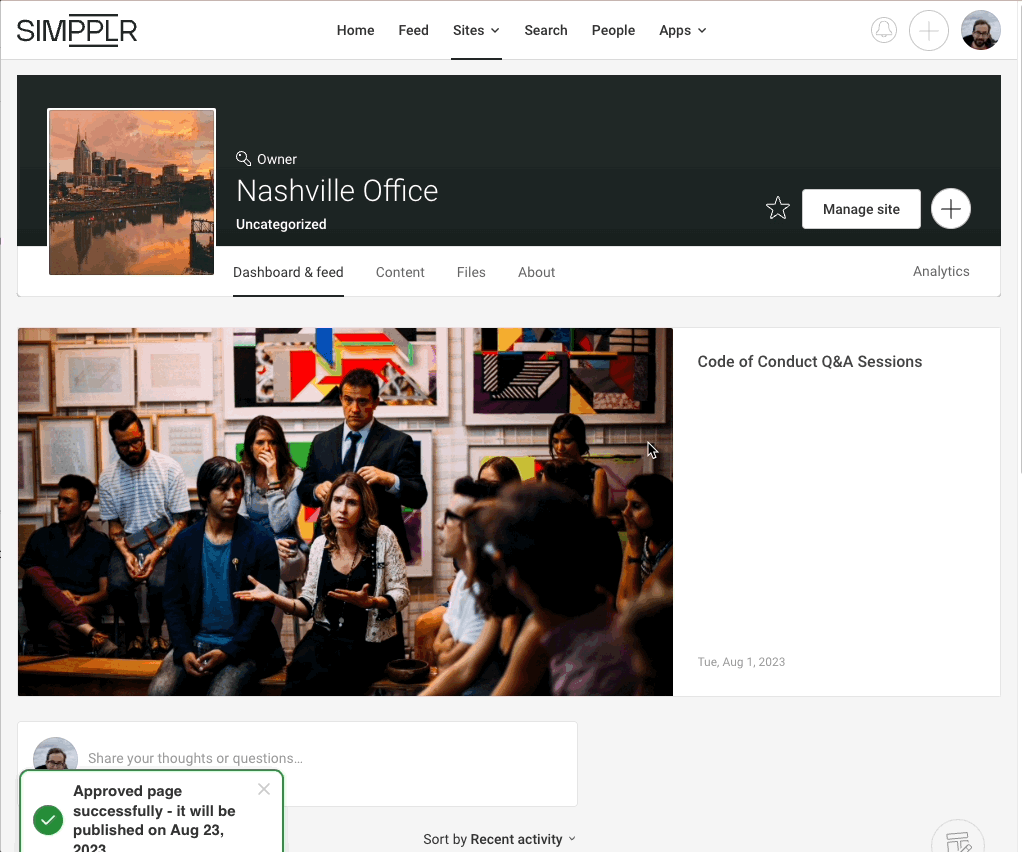Expand the Sites dropdown menu

pyautogui.click(x=476, y=31)
